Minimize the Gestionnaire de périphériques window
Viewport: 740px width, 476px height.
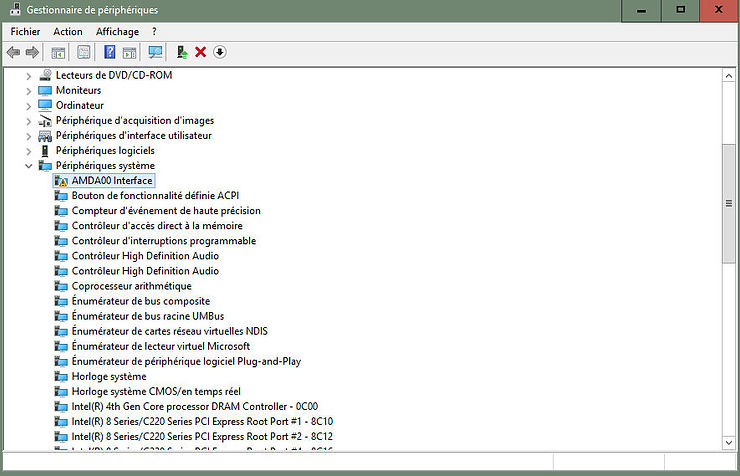pyautogui.click(x=641, y=10)
